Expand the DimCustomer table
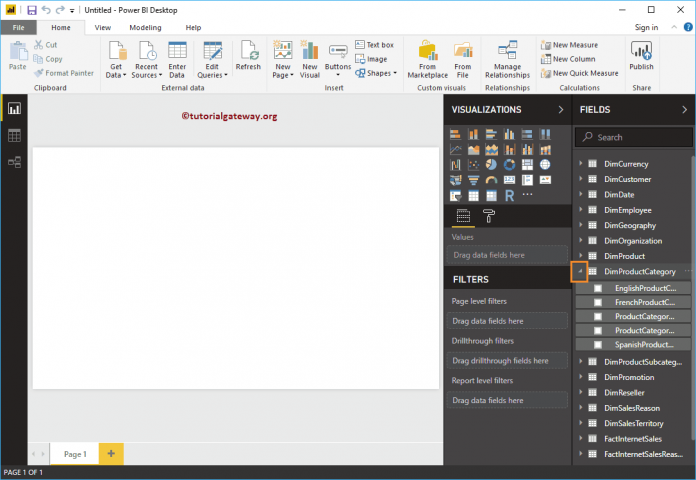The height and width of the screenshot is (480, 696). tap(580, 179)
